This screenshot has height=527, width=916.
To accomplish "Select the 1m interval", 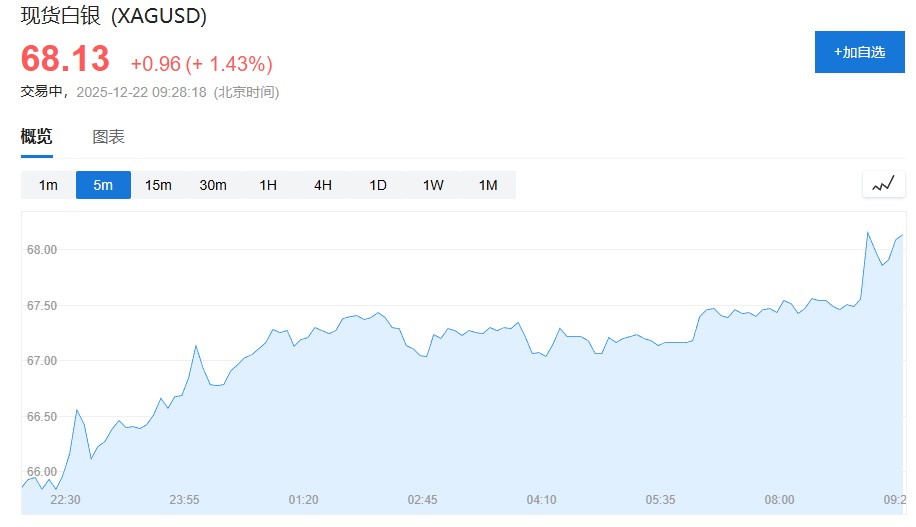I will (x=48, y=185).
